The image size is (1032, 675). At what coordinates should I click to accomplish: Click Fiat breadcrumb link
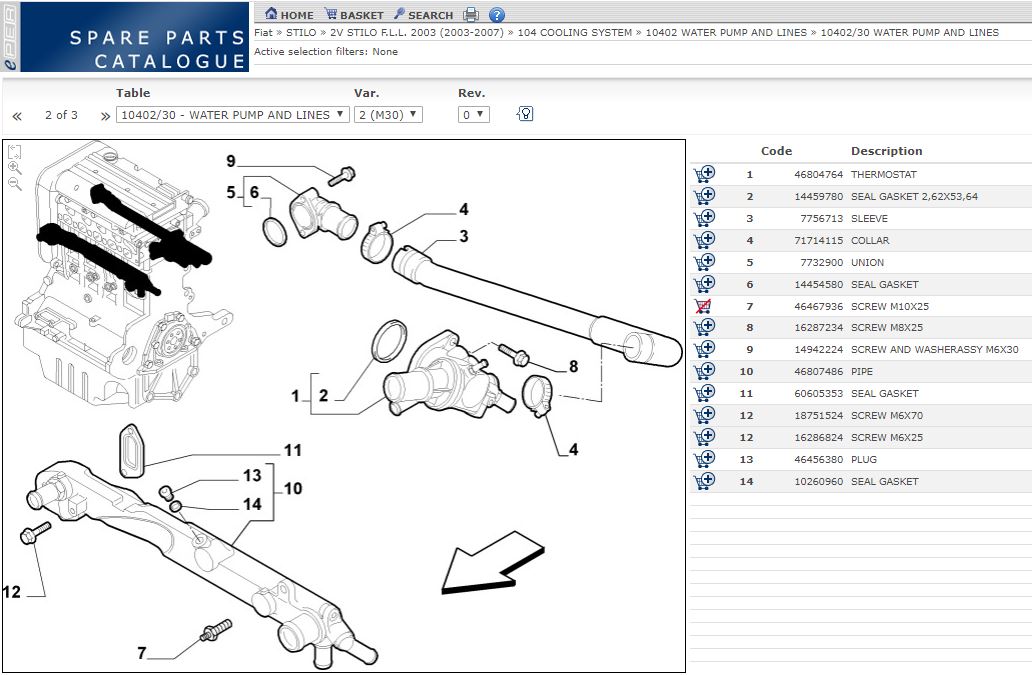pyautogui.click(x=263, y=32)
